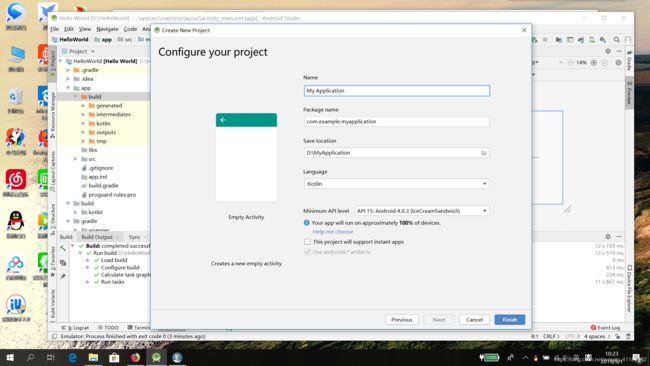Click the pin icon in Build panel
Screen dimensions: 650x366
click(63, 276)
